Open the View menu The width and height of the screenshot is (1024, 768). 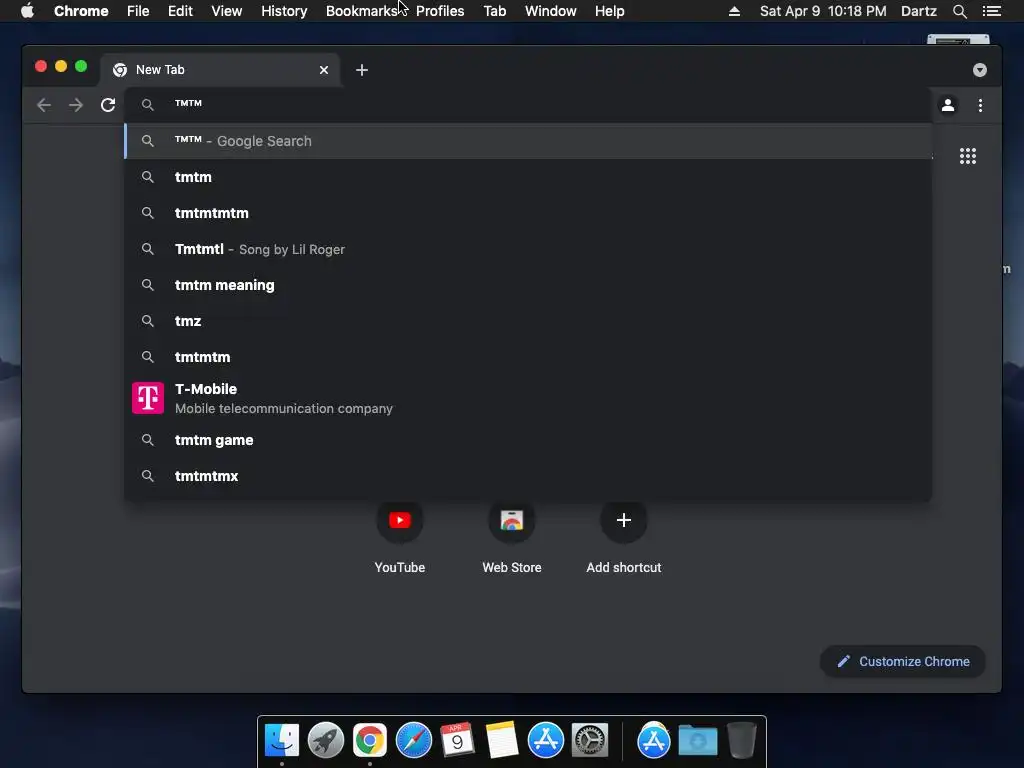(227, 11)
